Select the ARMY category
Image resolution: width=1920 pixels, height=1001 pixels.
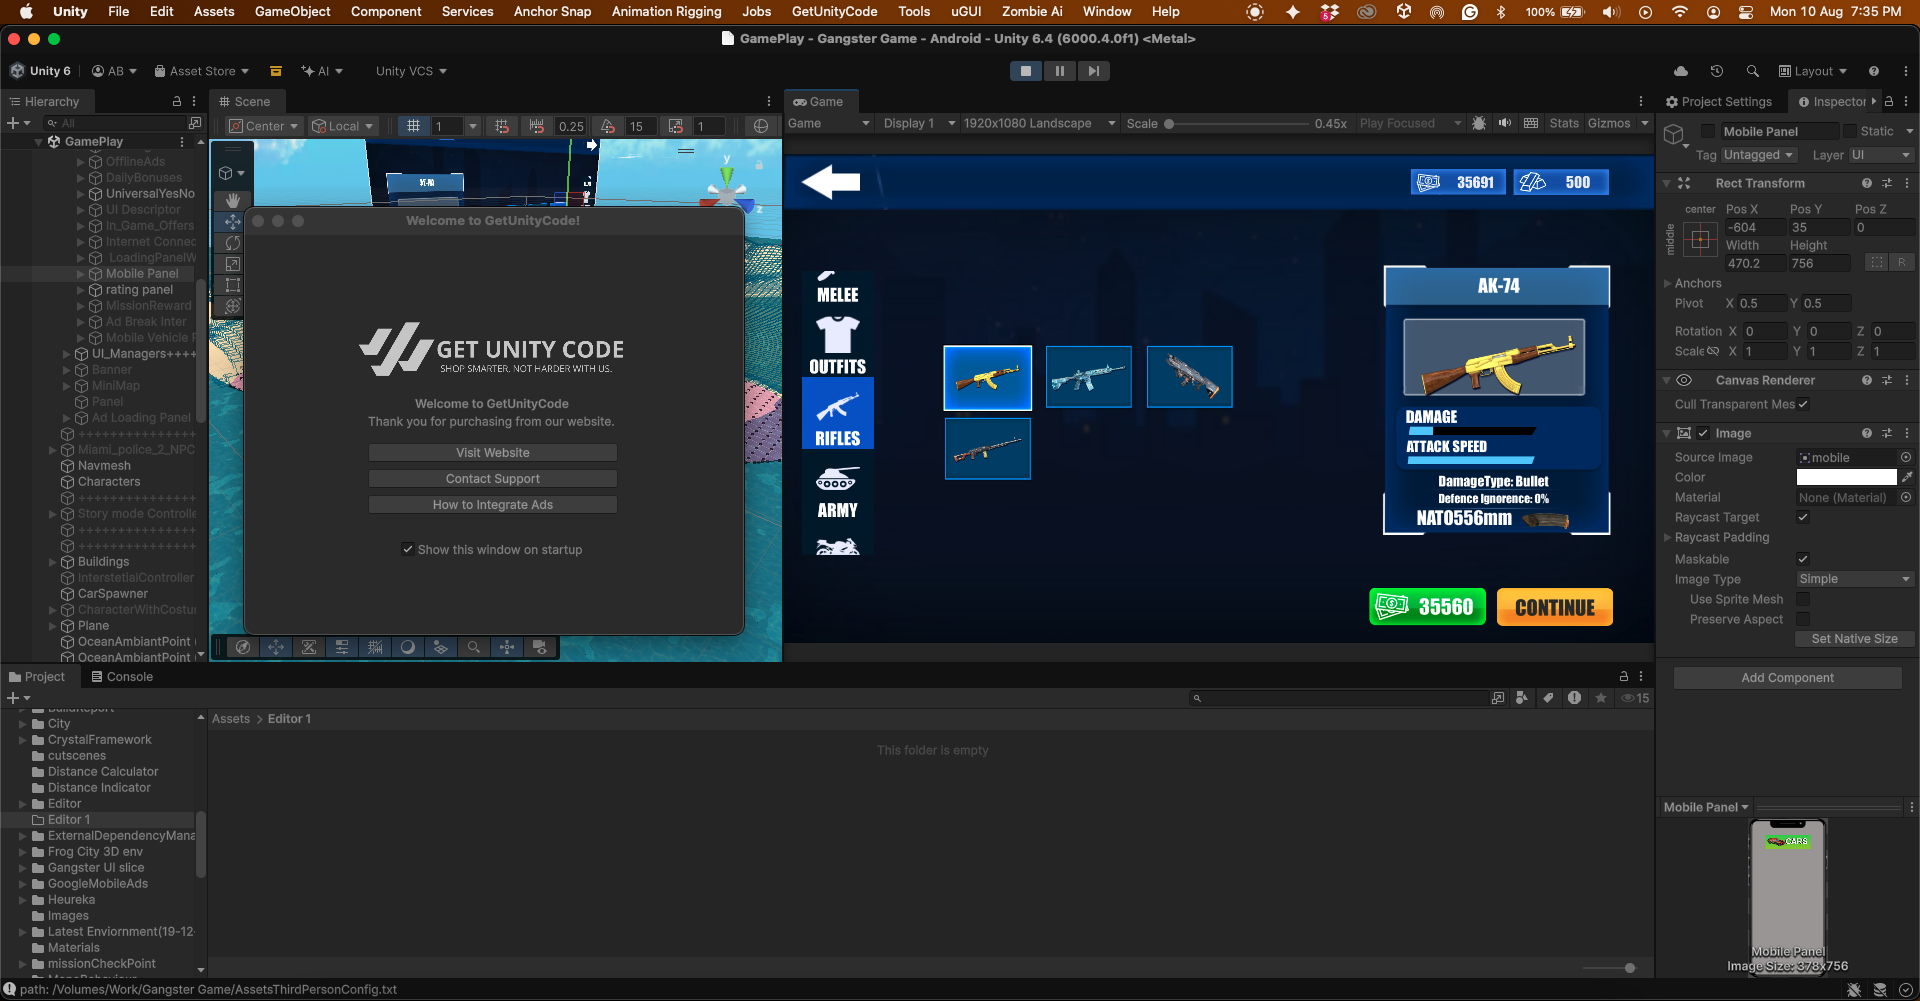click(x=838, y=491)
